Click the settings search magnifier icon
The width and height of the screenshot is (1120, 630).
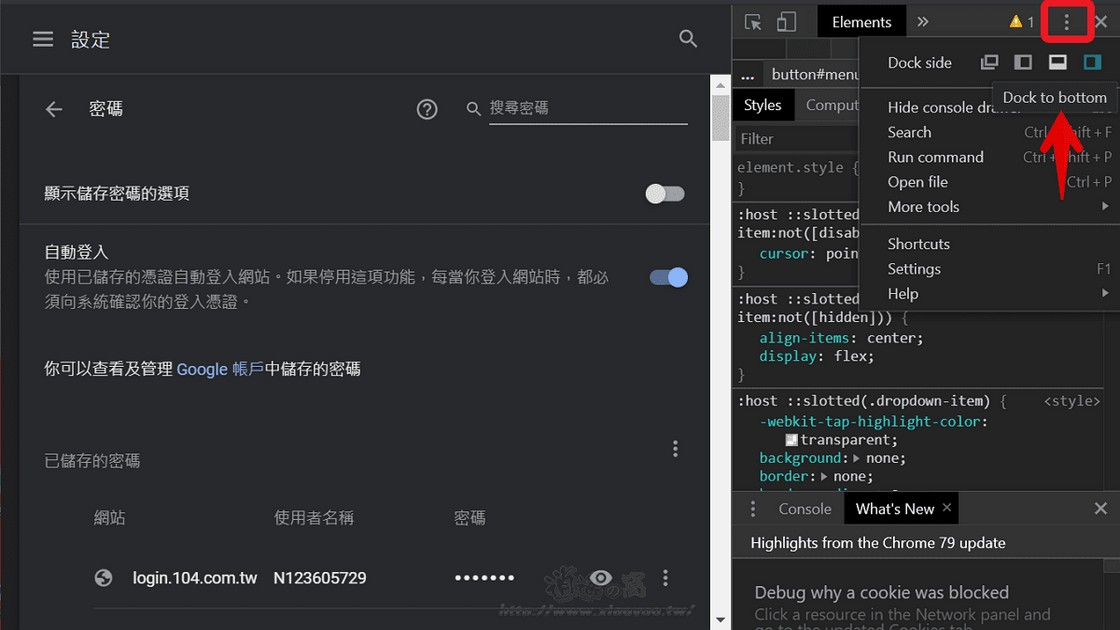click(x=688, y=39)
